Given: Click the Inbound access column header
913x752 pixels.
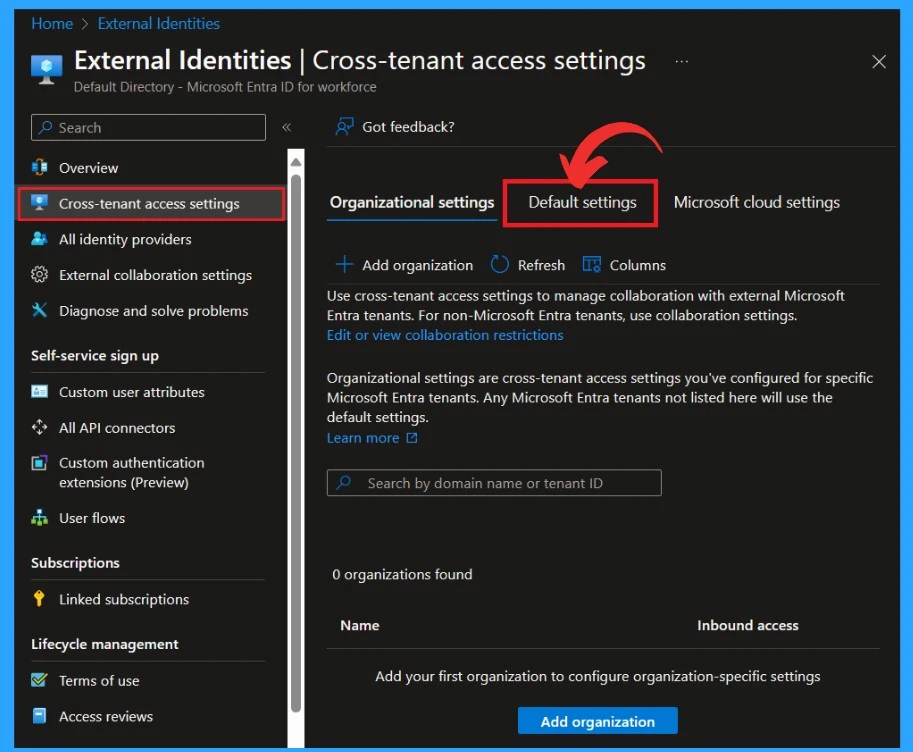Looking at the screenshot, I should [x=748, y=625].
